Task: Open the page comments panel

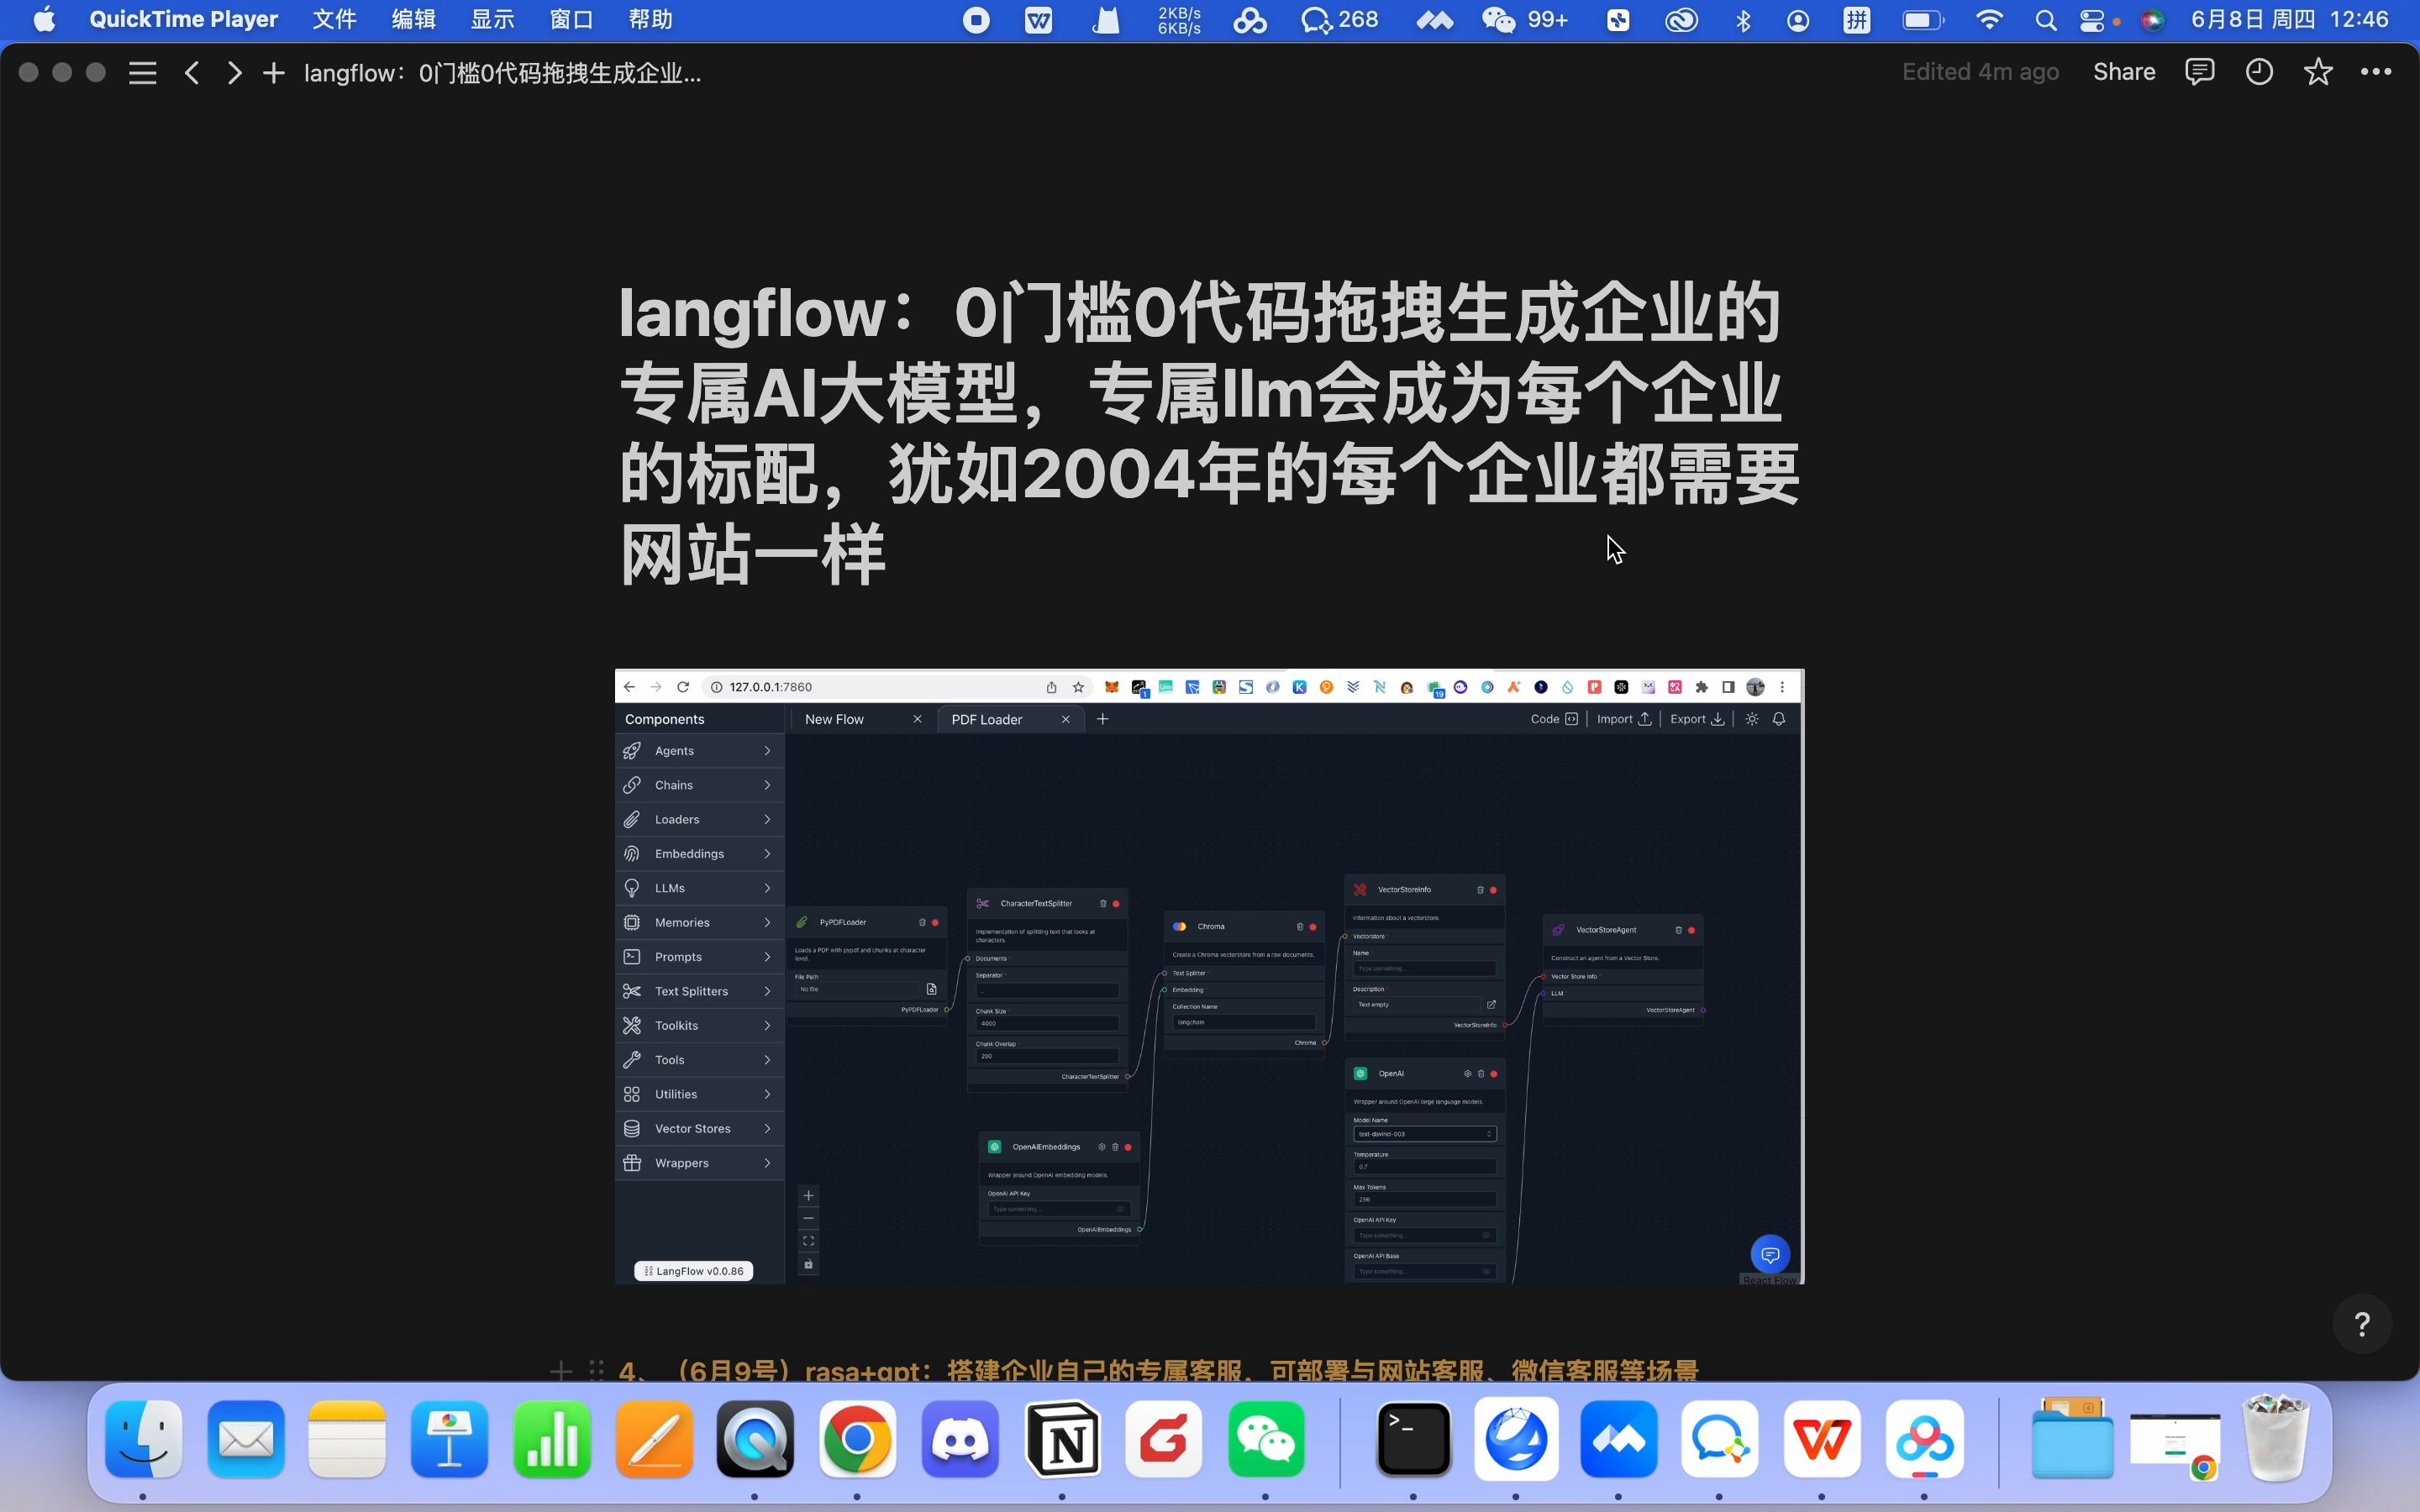Action: (2200, 72)
